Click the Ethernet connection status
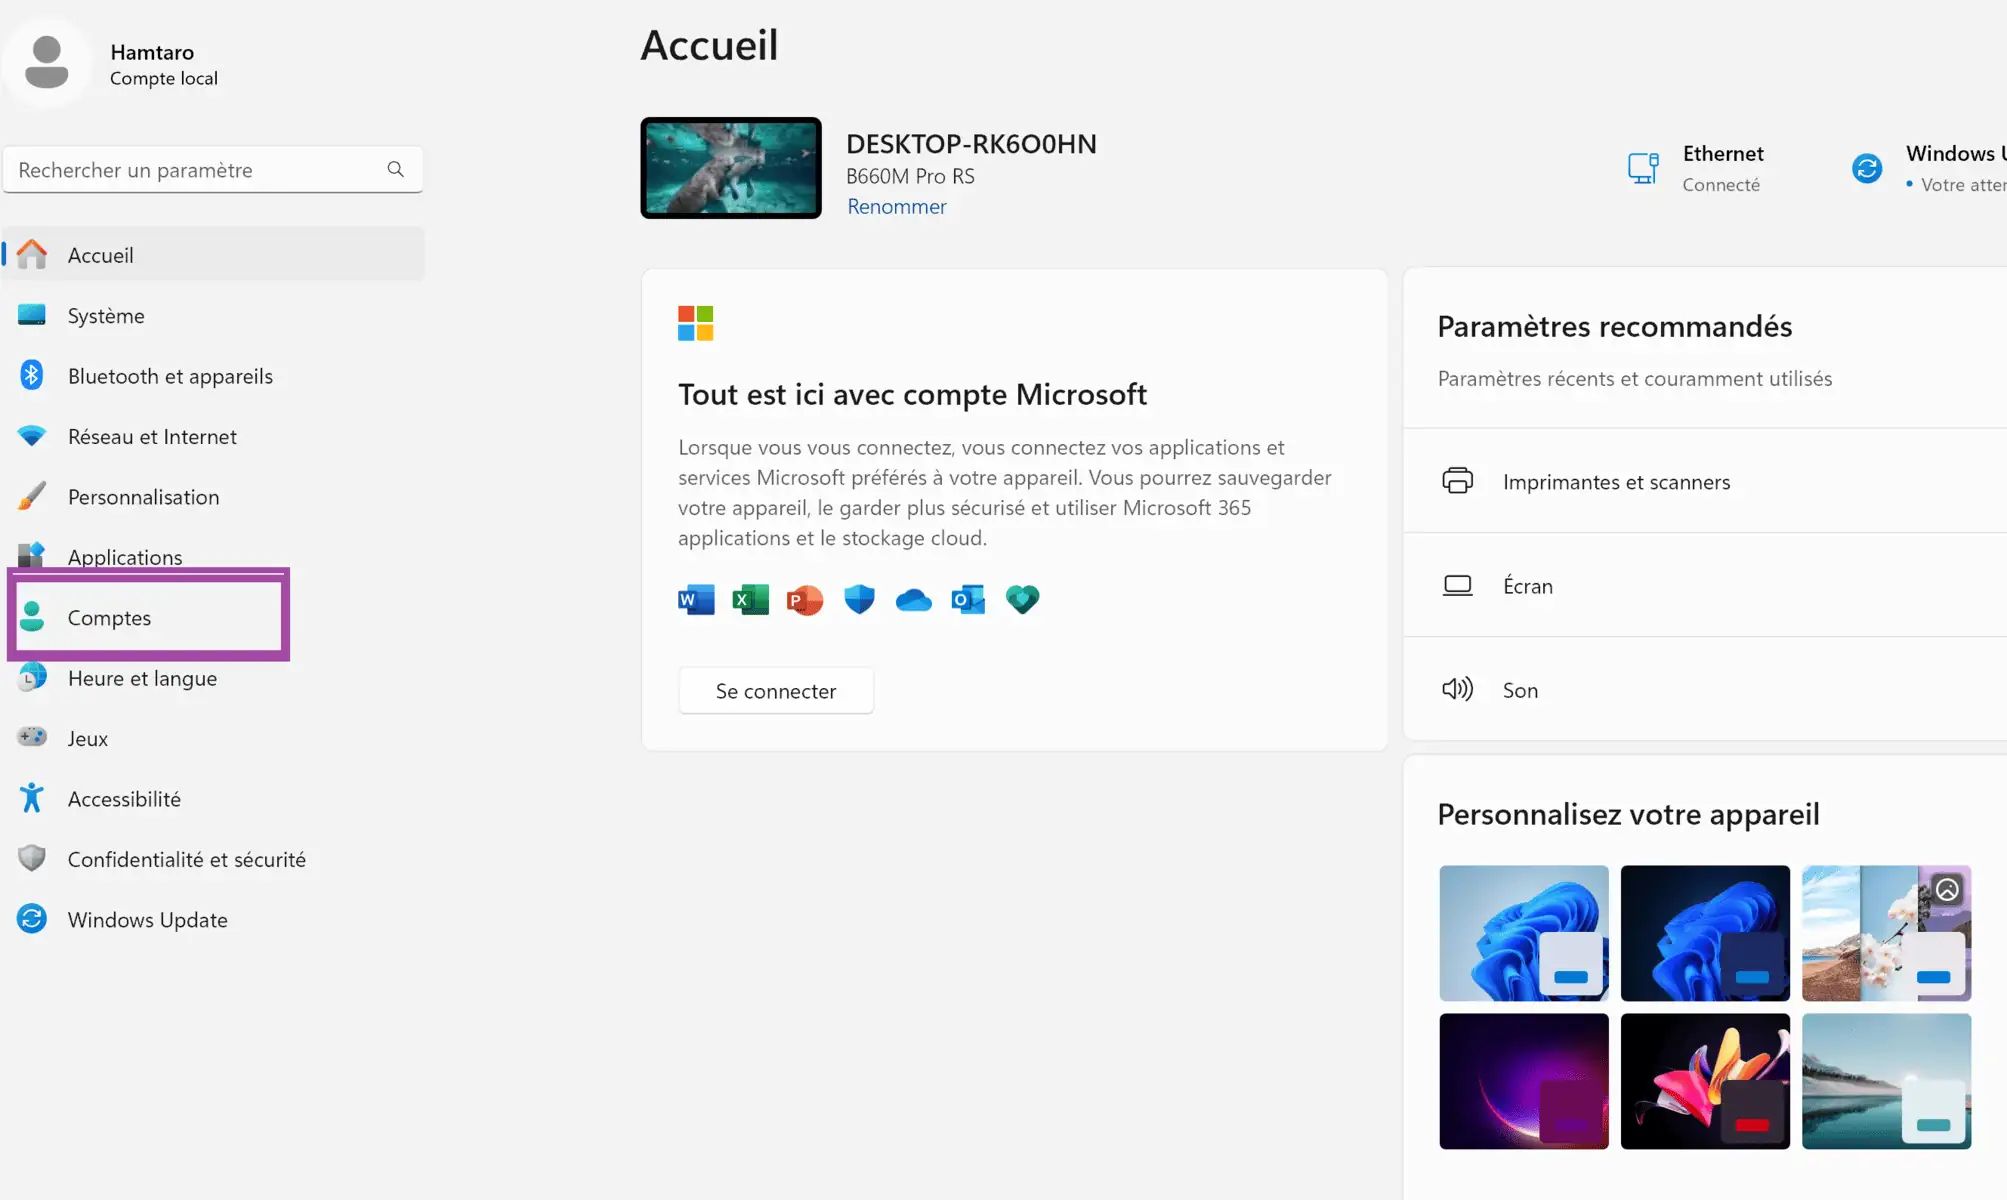Viewport: 2007px width, 1200px height. [x=1722, y=168]
